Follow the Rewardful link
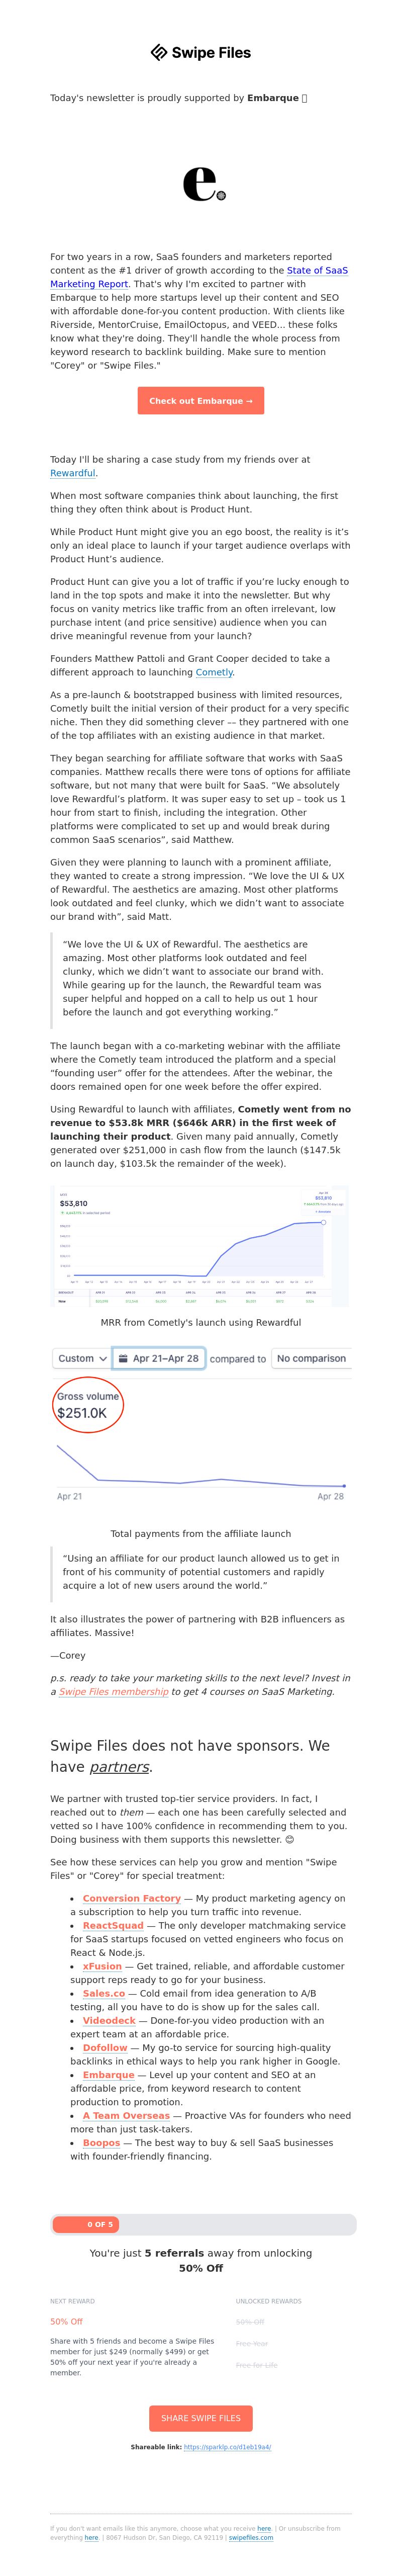 pos(73,473)
